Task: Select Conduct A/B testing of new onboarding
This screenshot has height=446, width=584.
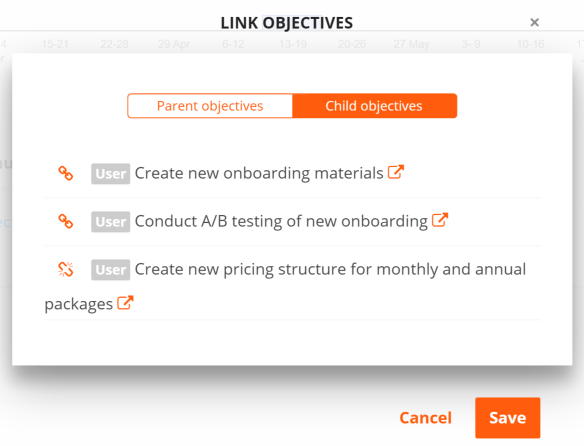Action: coord(281,221)
